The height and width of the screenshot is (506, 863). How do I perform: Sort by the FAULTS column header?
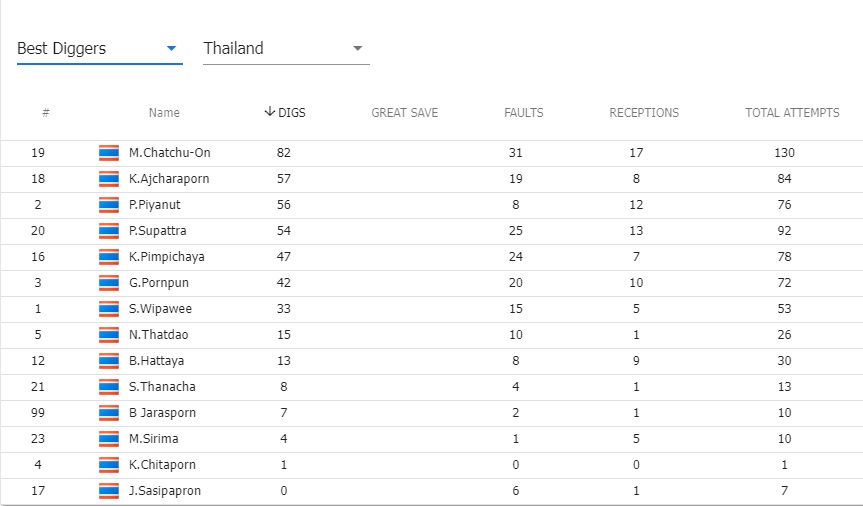[523, 112]
